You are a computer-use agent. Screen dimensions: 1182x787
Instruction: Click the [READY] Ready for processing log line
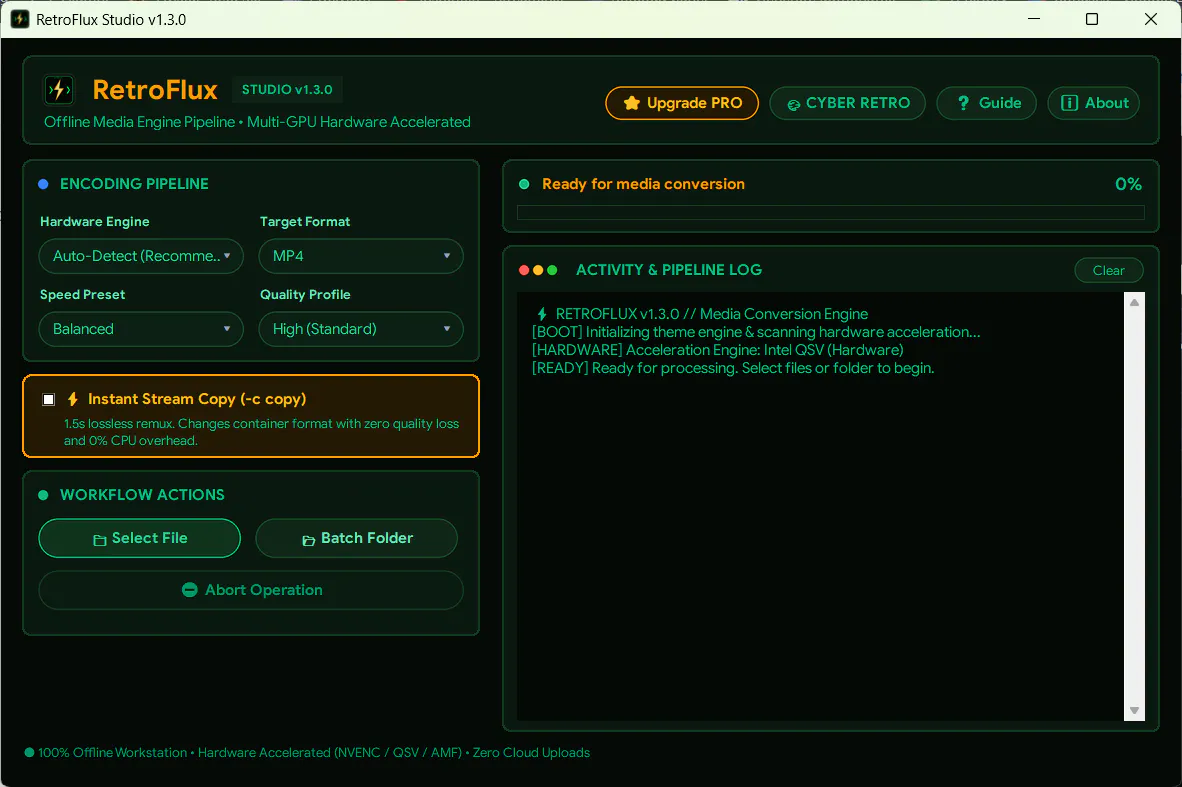(733, 368)
